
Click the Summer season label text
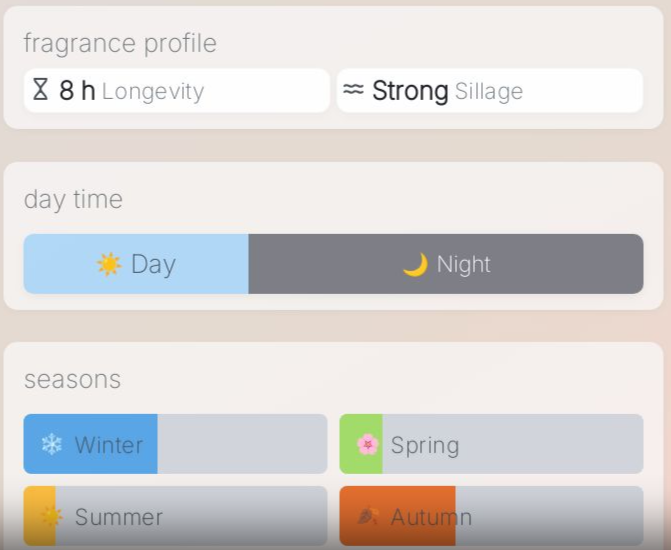[118, 517]
